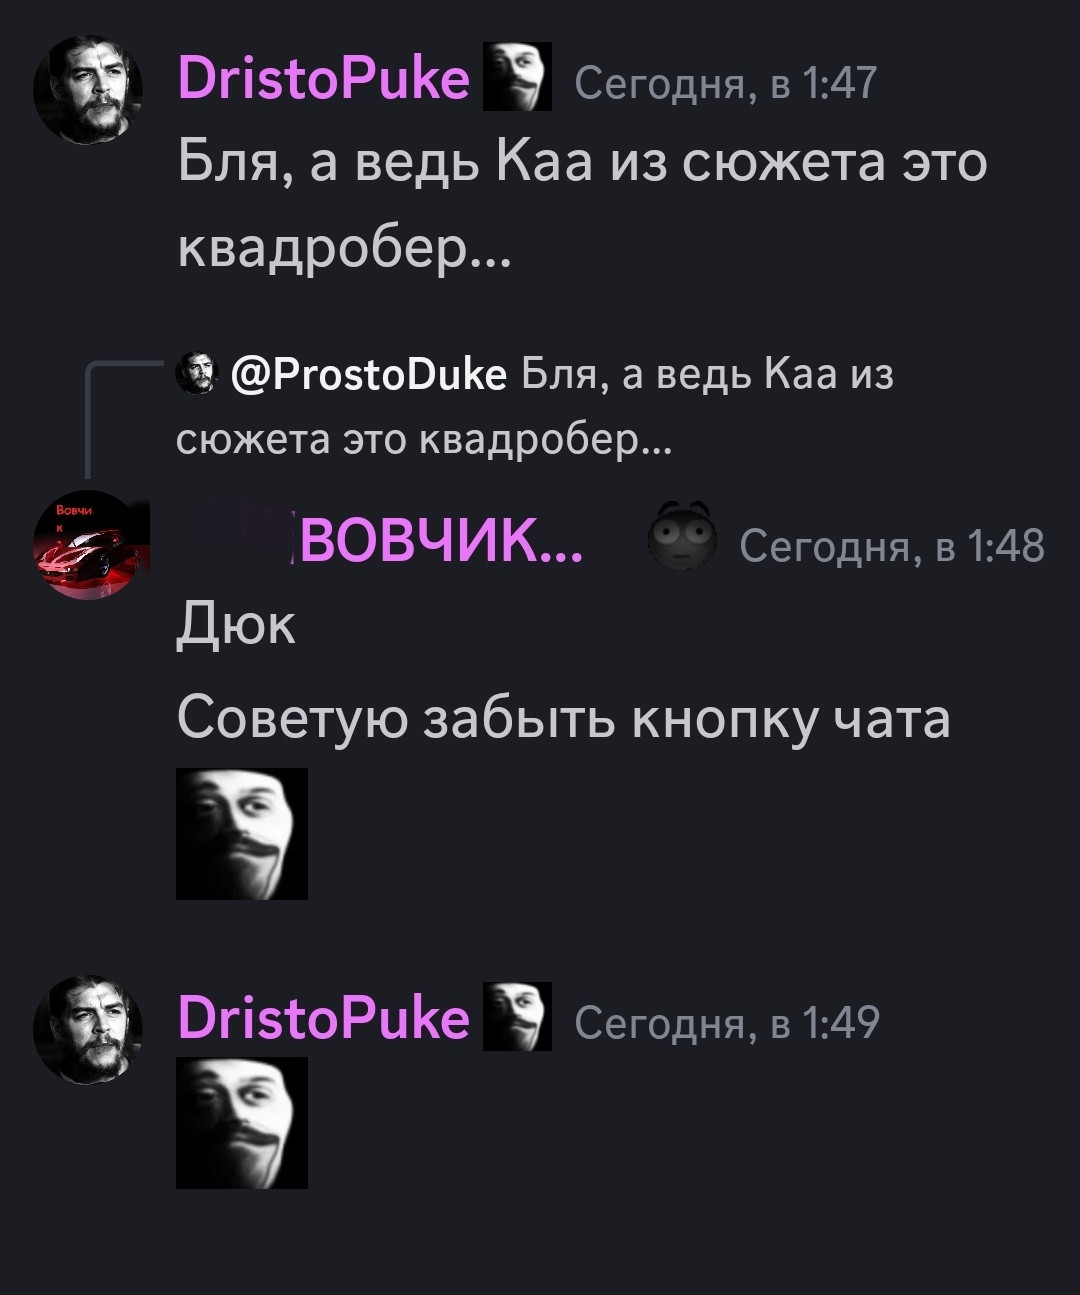Tap the timestamp "Сегодня, в 1:48"

click(x=892, y=546)
